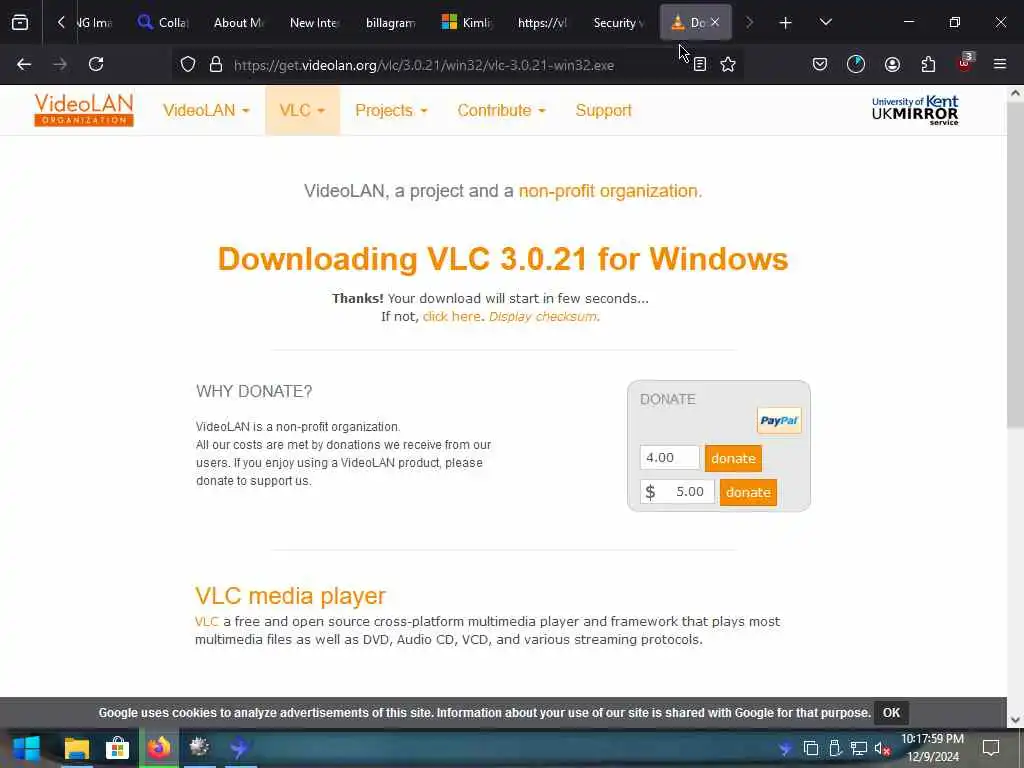This screenshot has width=1024, height=768.
Task: Expand the Projects dropdown menu
Action: click(x=391, y=110)
